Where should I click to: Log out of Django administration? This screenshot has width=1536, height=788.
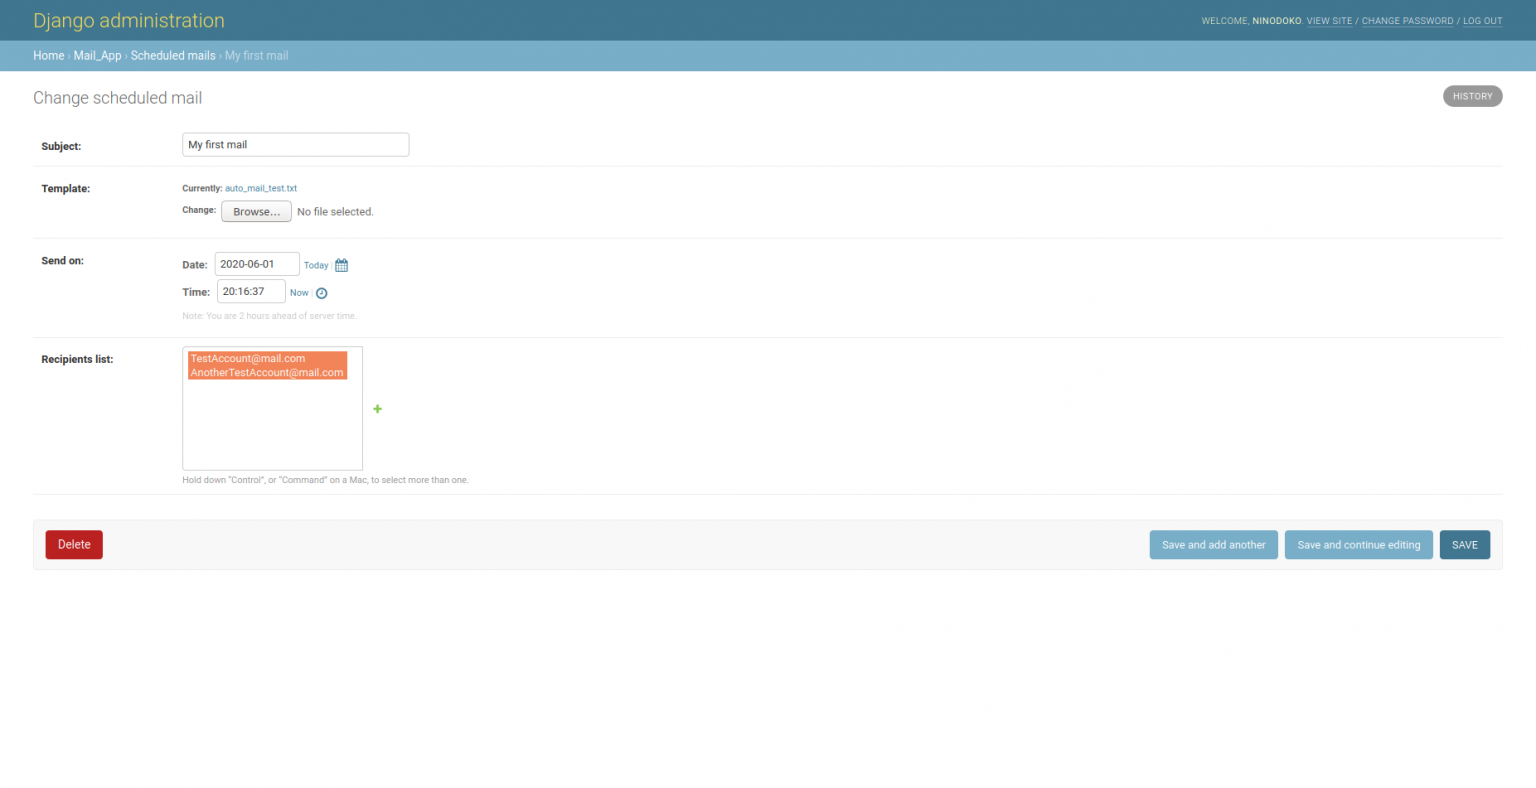click(x=1482, y=20)
